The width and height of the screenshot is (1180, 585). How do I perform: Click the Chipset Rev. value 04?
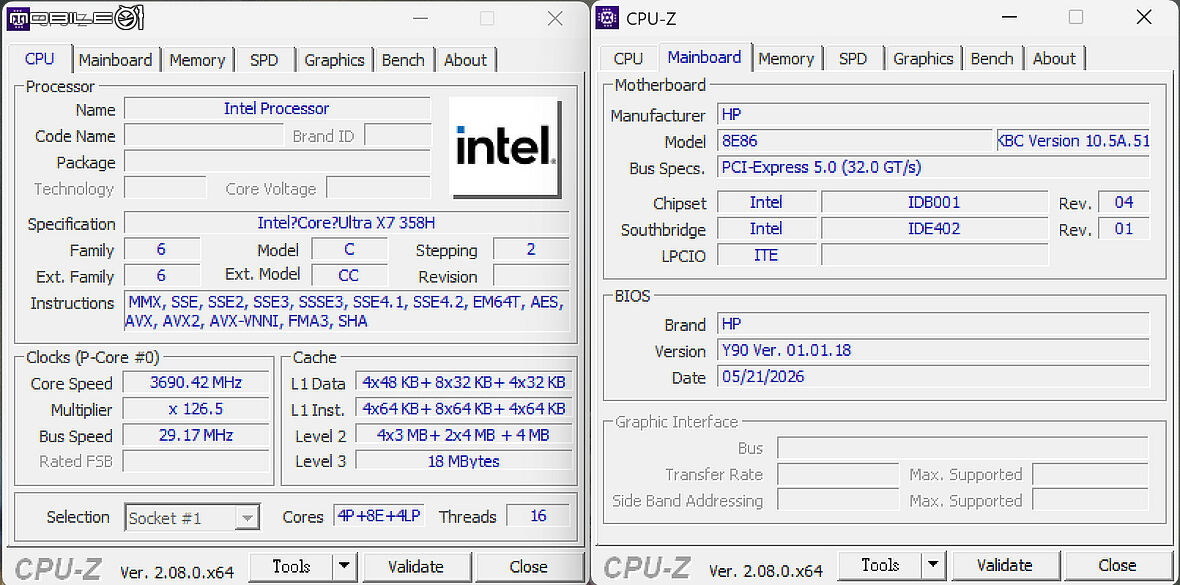1124,202
